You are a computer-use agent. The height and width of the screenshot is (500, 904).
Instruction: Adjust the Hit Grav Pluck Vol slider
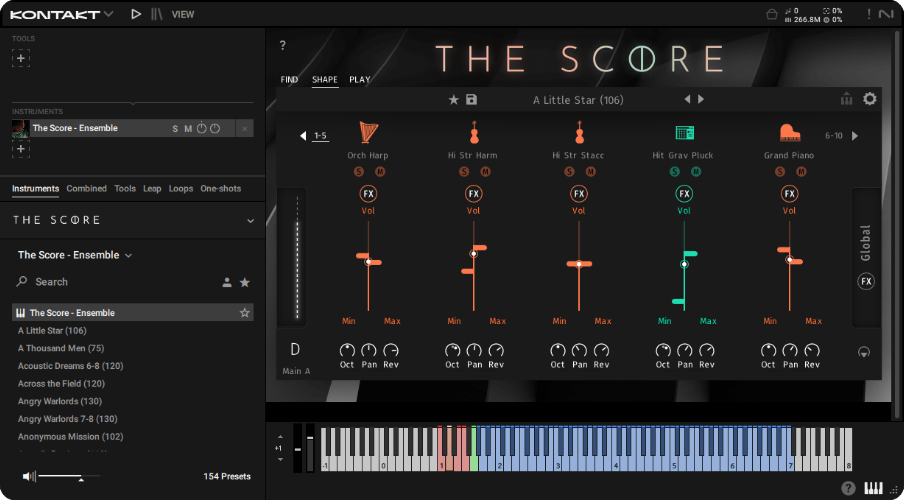pyautogui.click(x=684, y=264)
